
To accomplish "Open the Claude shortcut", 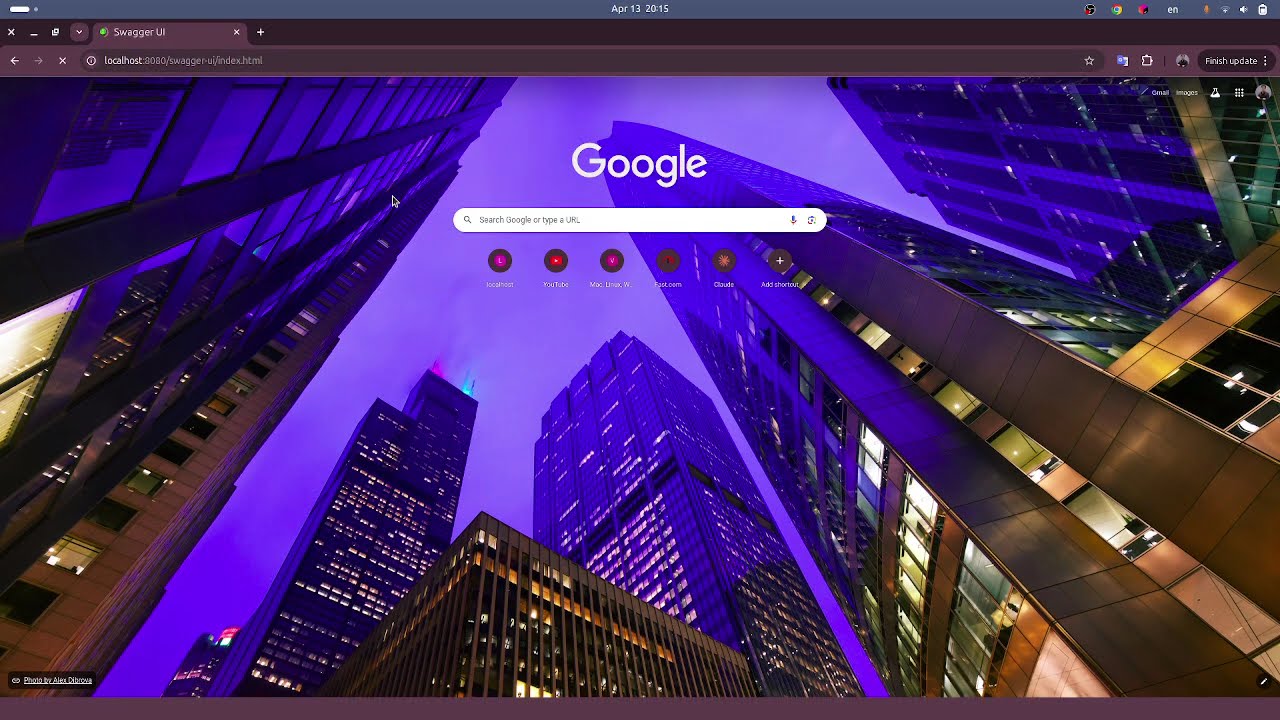I will (x=724, y=262).
